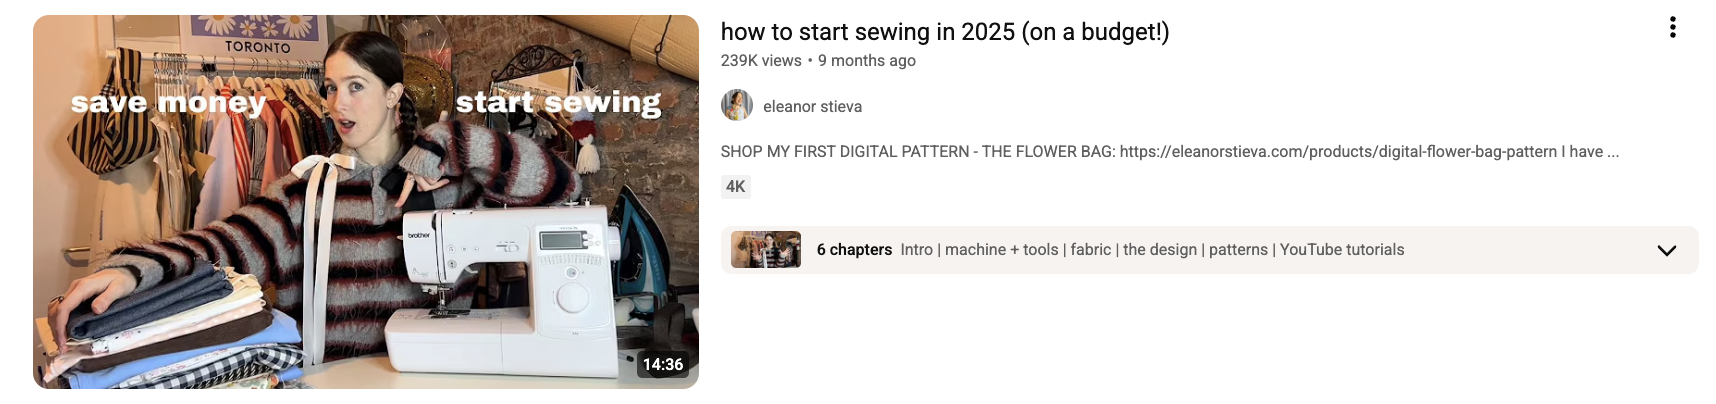The width and height of the screenshot is (1716, 404).
Task: Click the "239K views" metadata text
Action: [761, 60]
